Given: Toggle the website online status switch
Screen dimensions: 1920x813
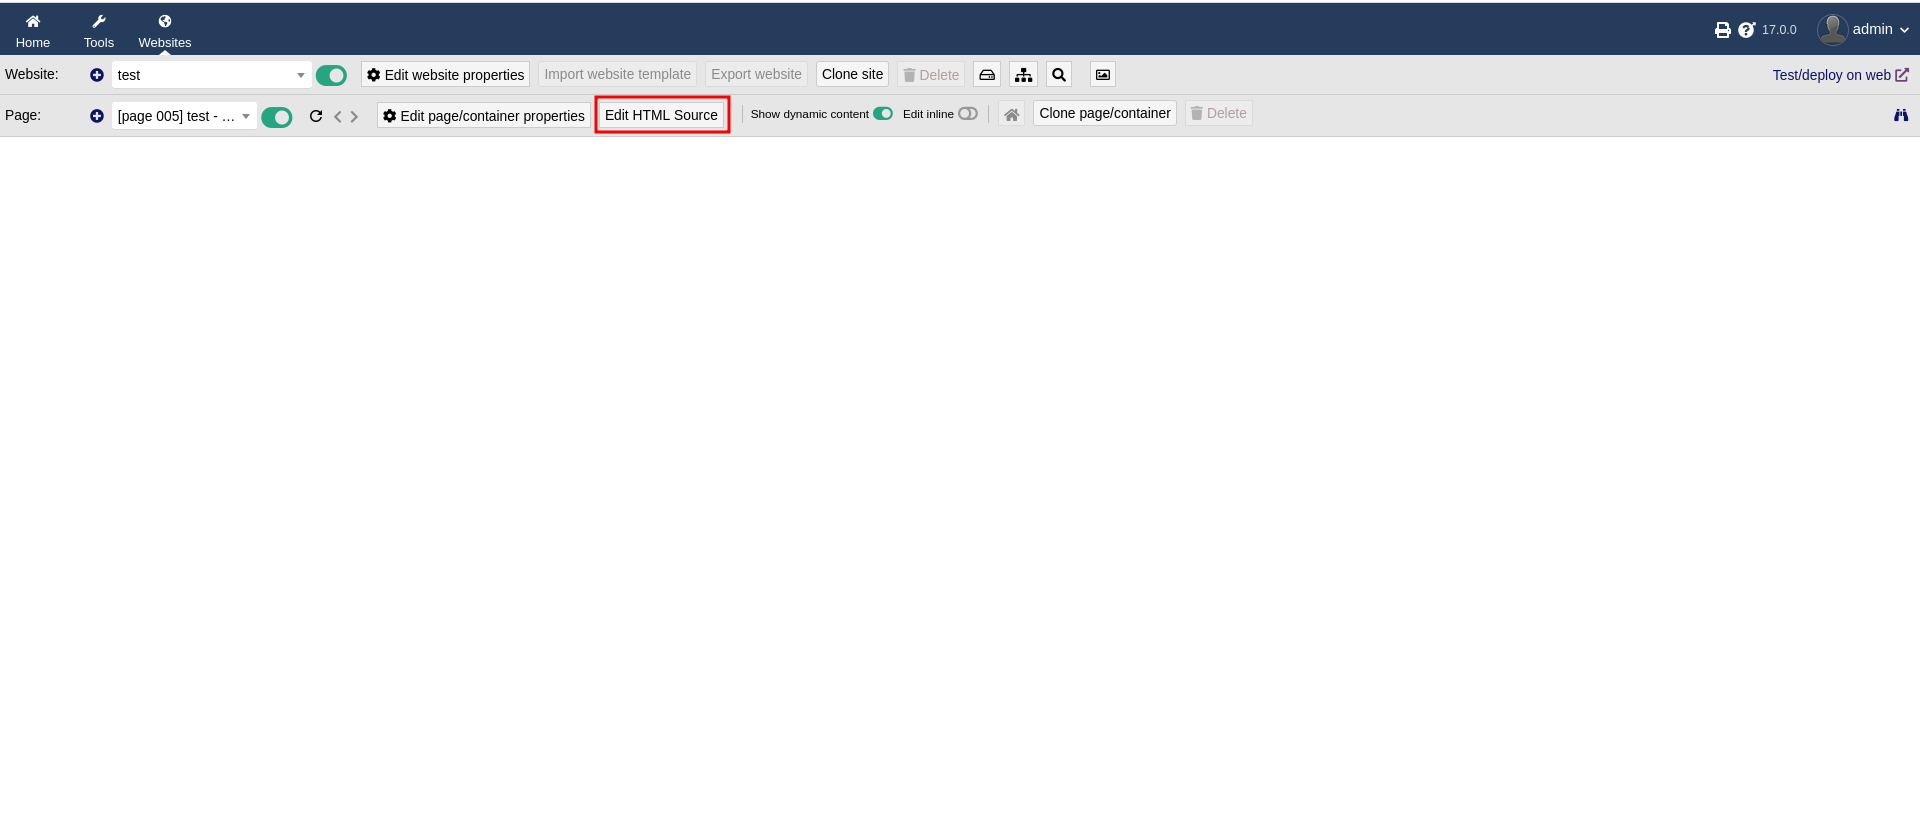Looking at the screenshot, I should [x=331, y=75].
